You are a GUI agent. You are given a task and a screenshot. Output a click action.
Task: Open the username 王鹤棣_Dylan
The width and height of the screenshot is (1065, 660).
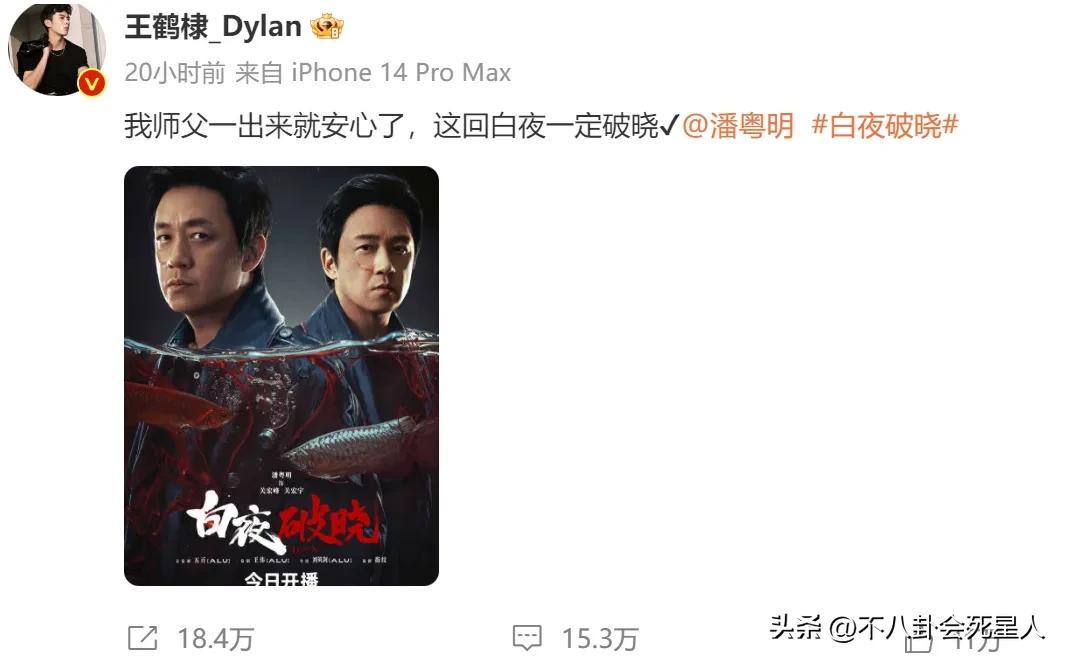pos(213,27)
